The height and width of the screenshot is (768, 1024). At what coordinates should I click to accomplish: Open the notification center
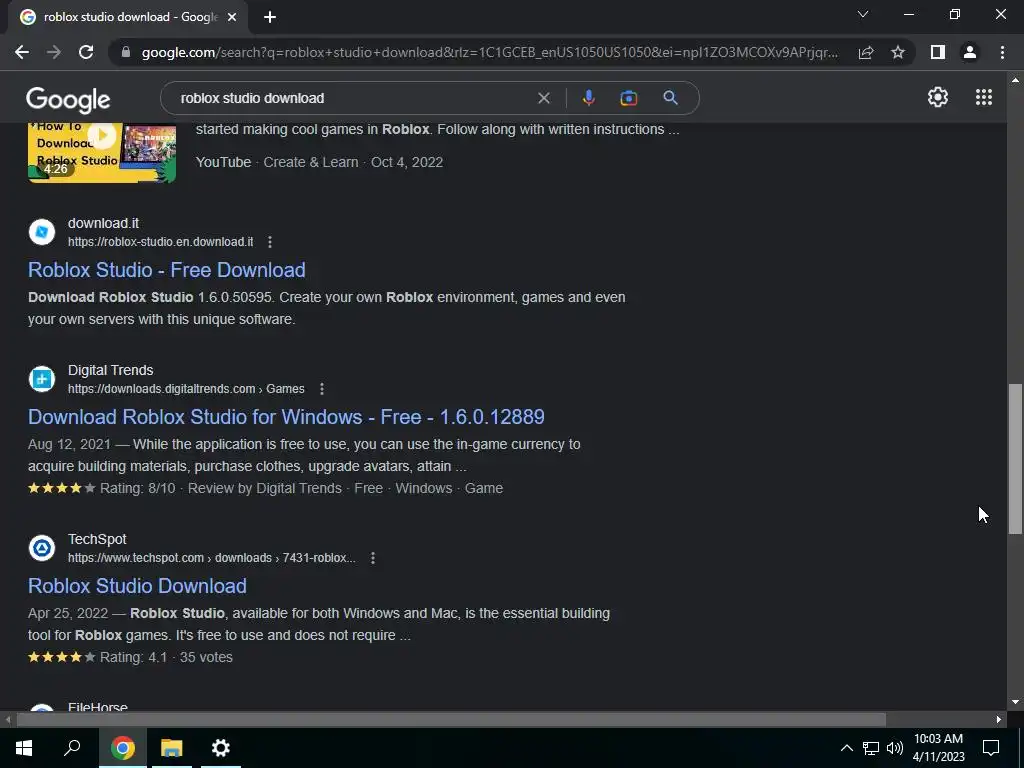tap(991, 748)
